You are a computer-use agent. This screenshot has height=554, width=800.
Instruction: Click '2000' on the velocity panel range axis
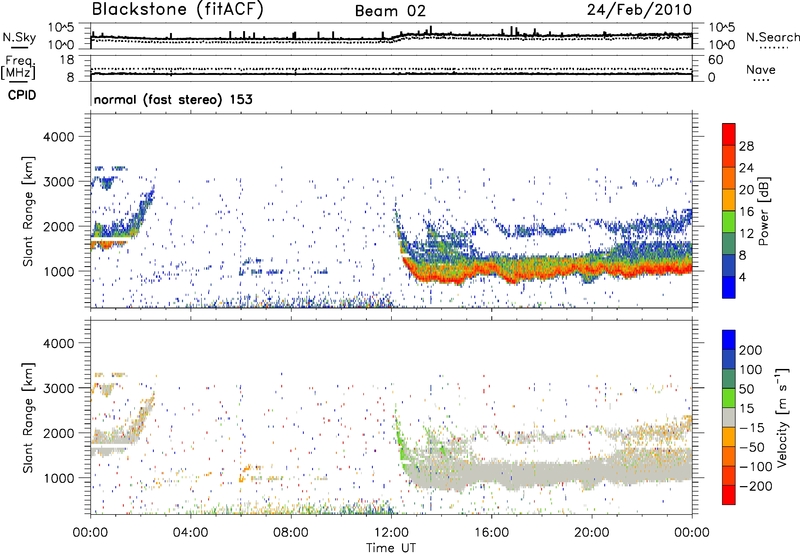[x=58, y=433]
